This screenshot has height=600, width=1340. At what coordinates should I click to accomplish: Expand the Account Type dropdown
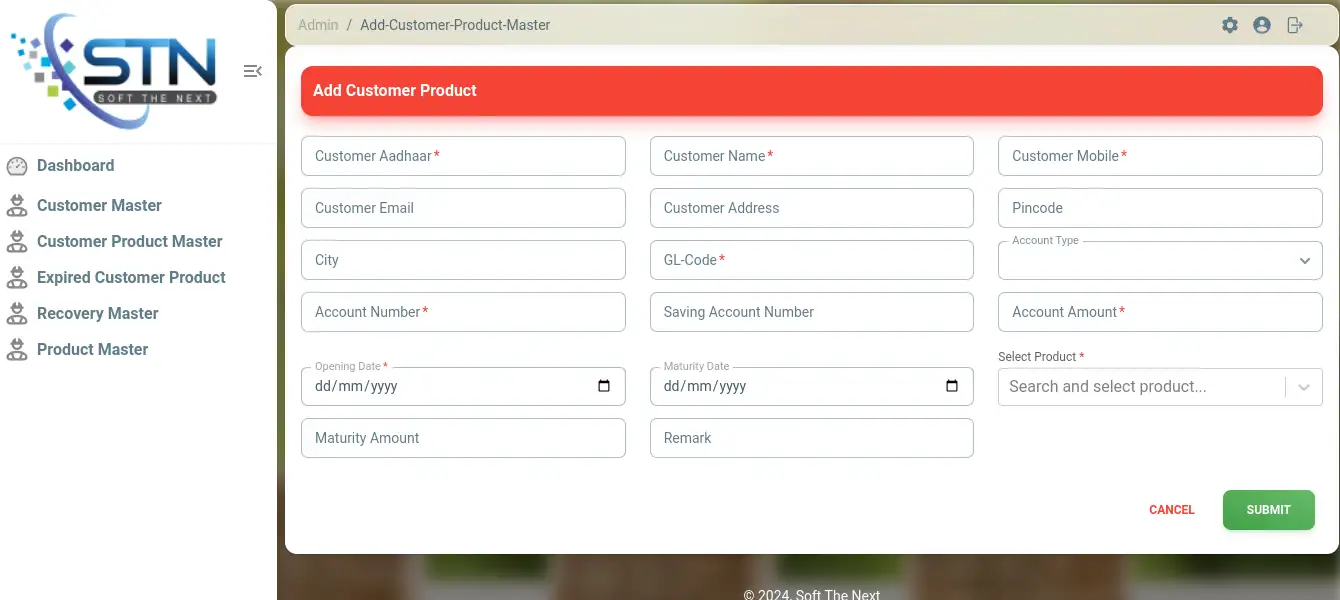click(x=1304, y=261)
